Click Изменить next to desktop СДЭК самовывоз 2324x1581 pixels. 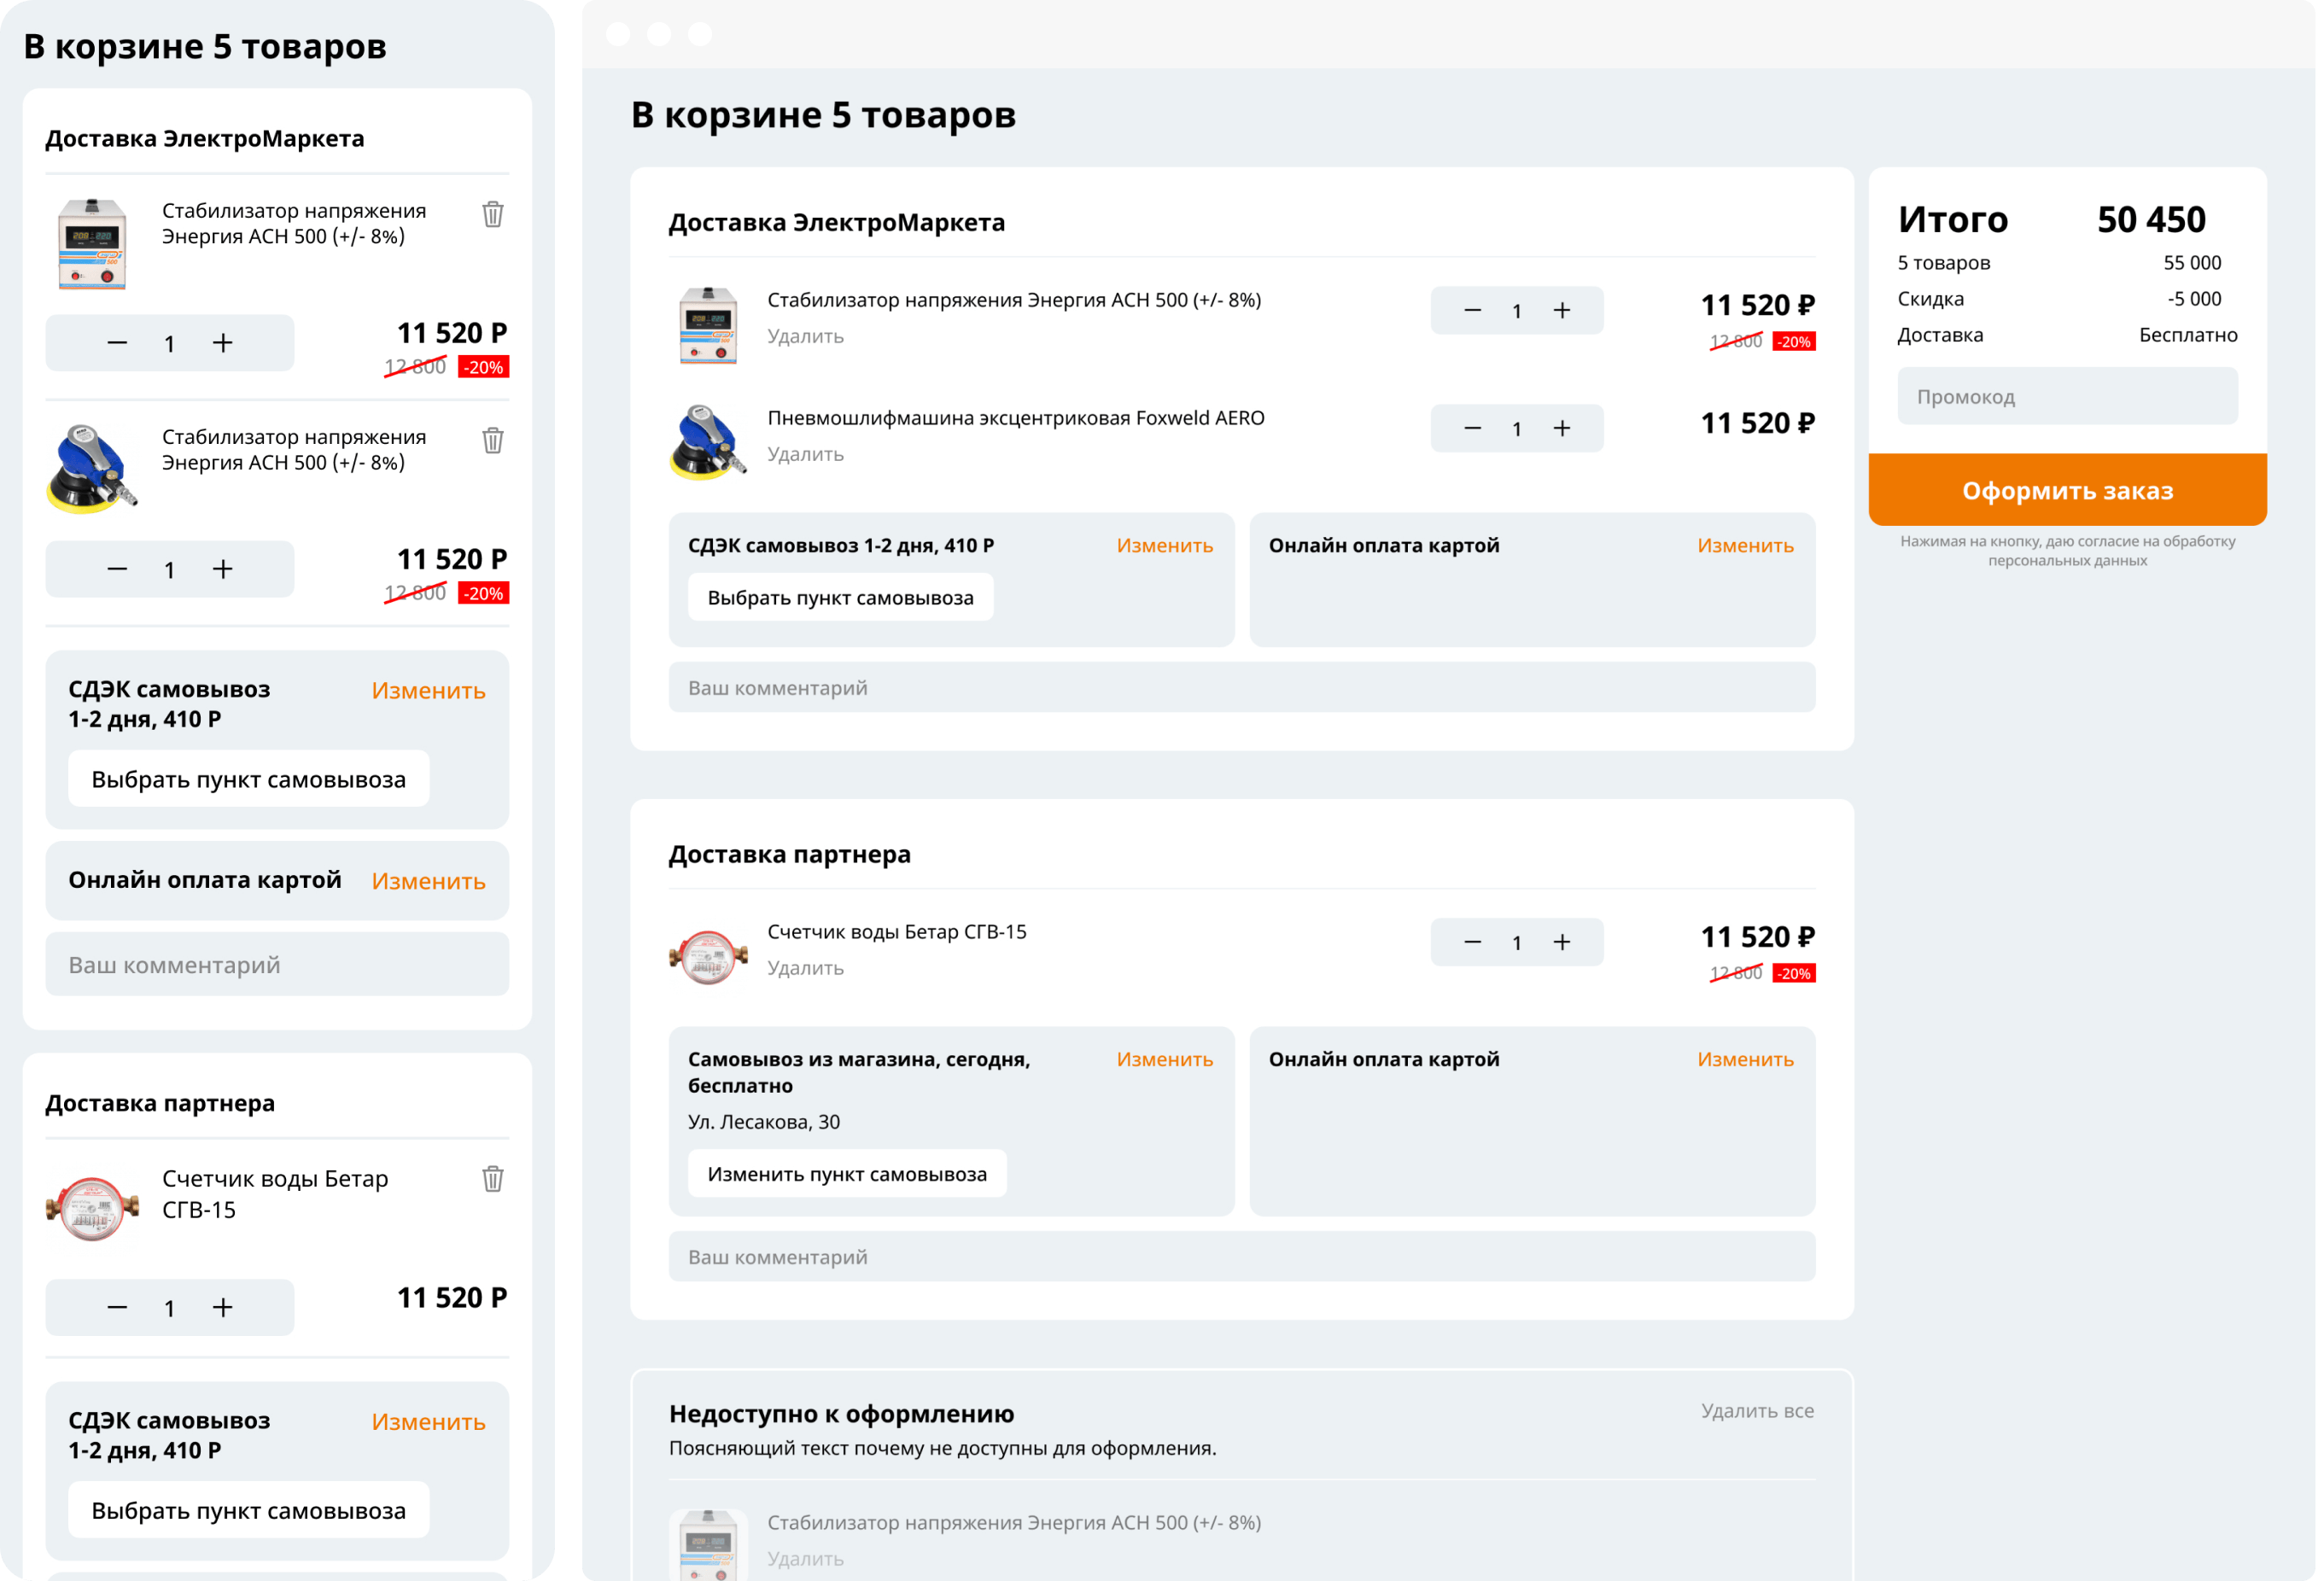pyautogui.click(x=1164, y=546)
